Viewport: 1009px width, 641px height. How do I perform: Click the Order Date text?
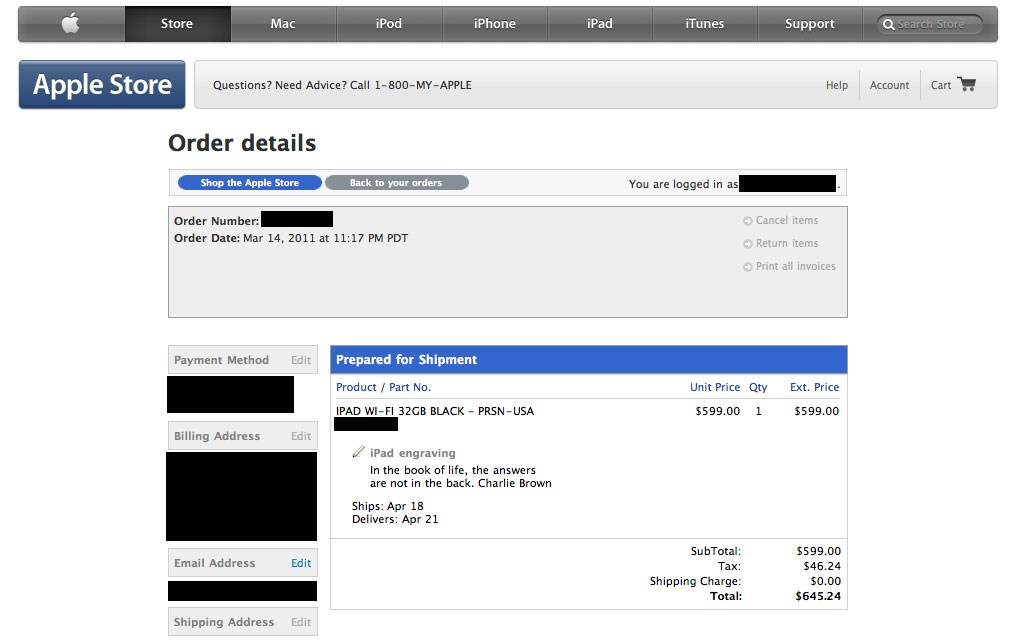click(291, 238)
